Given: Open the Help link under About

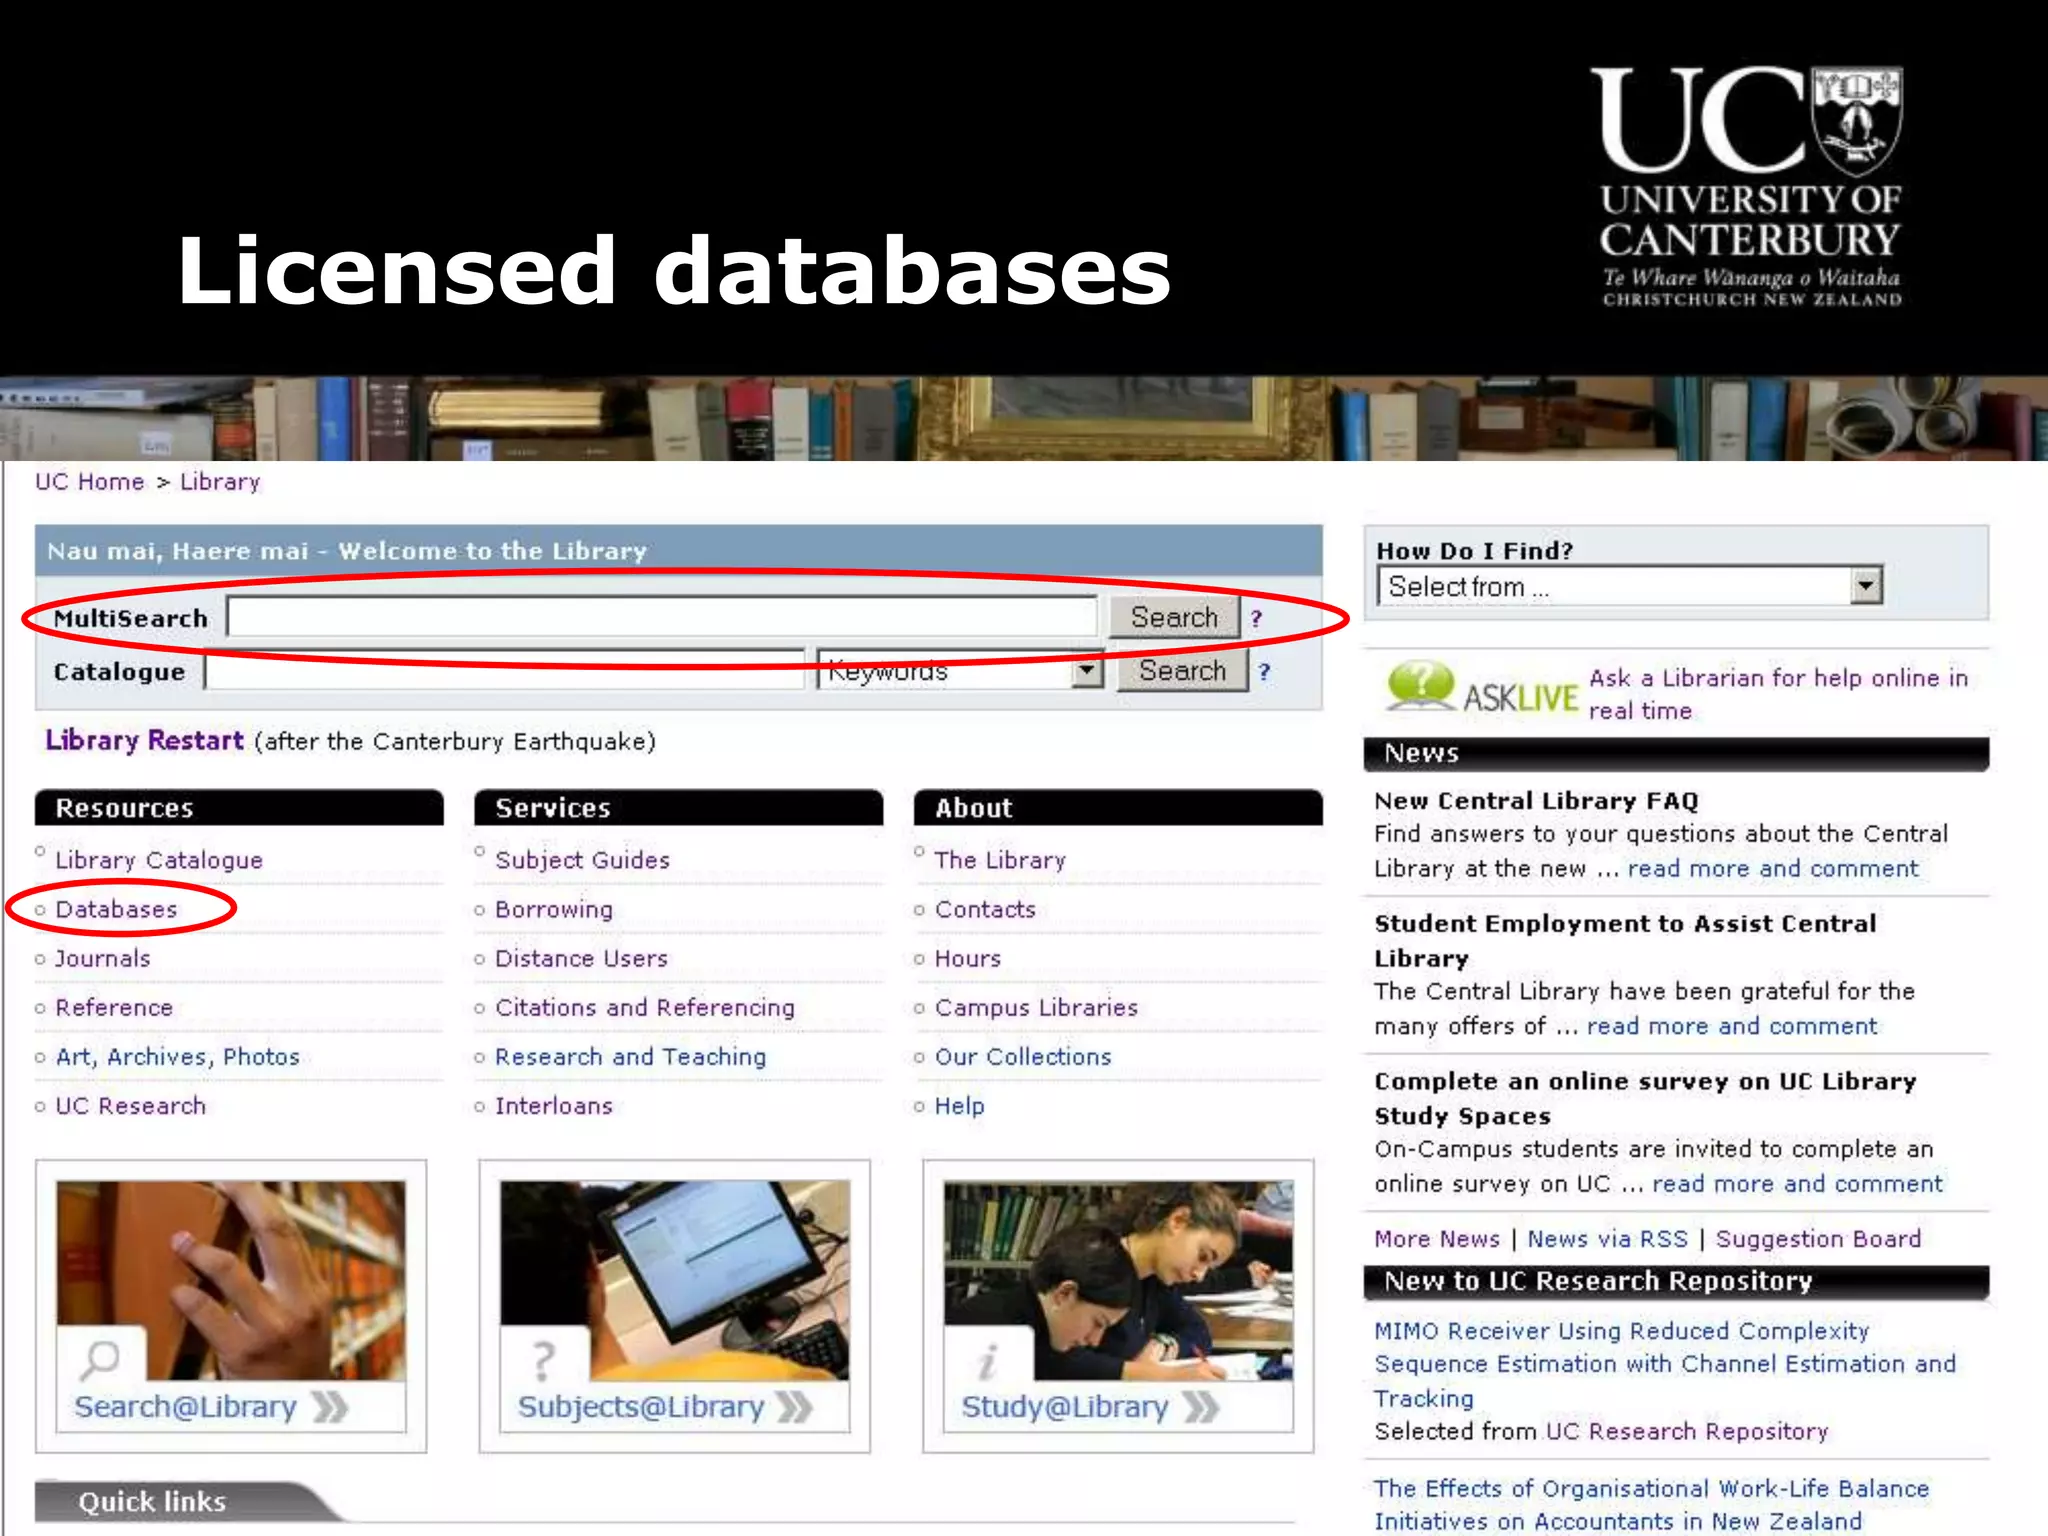Looking at the screenshot, I should coord(959,1106).
